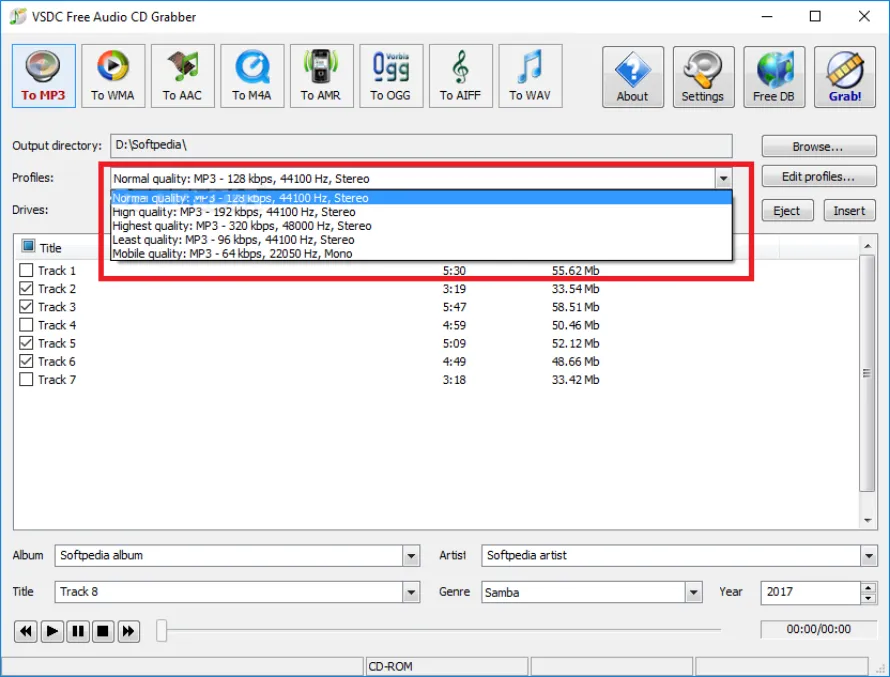Viewport: 890px width, 677px height.
Task: Uncheck the Track 2 checkbox
Action: click(x=26, y=288)
